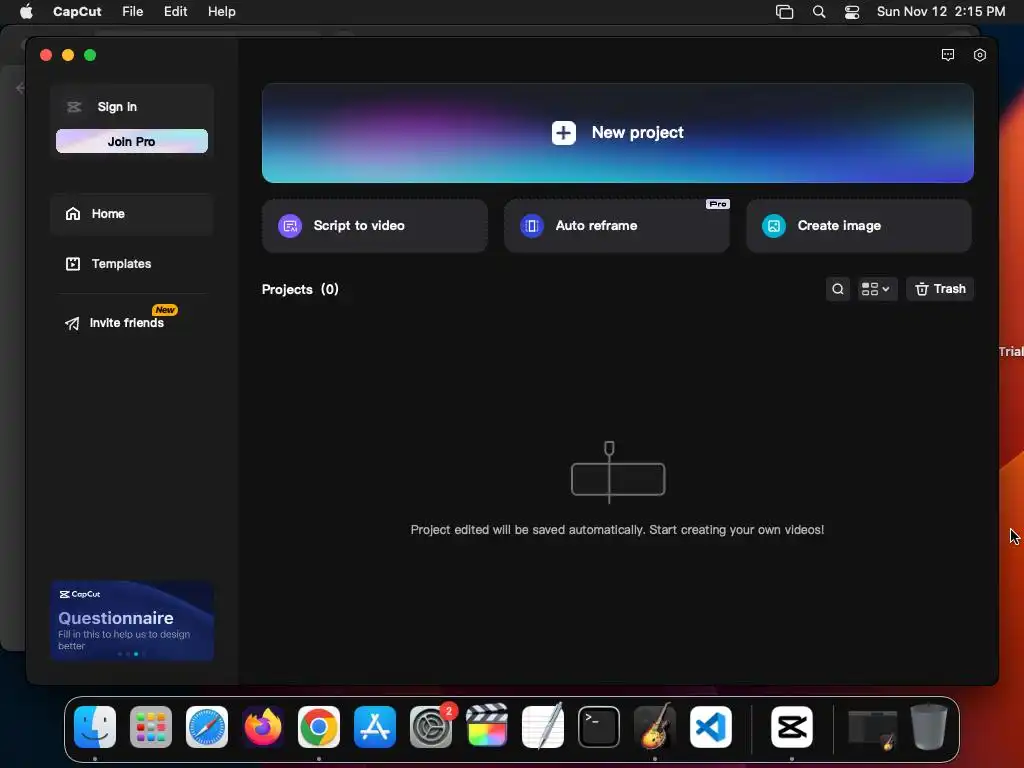Click the minimized window thumbnail in dock

872,728
